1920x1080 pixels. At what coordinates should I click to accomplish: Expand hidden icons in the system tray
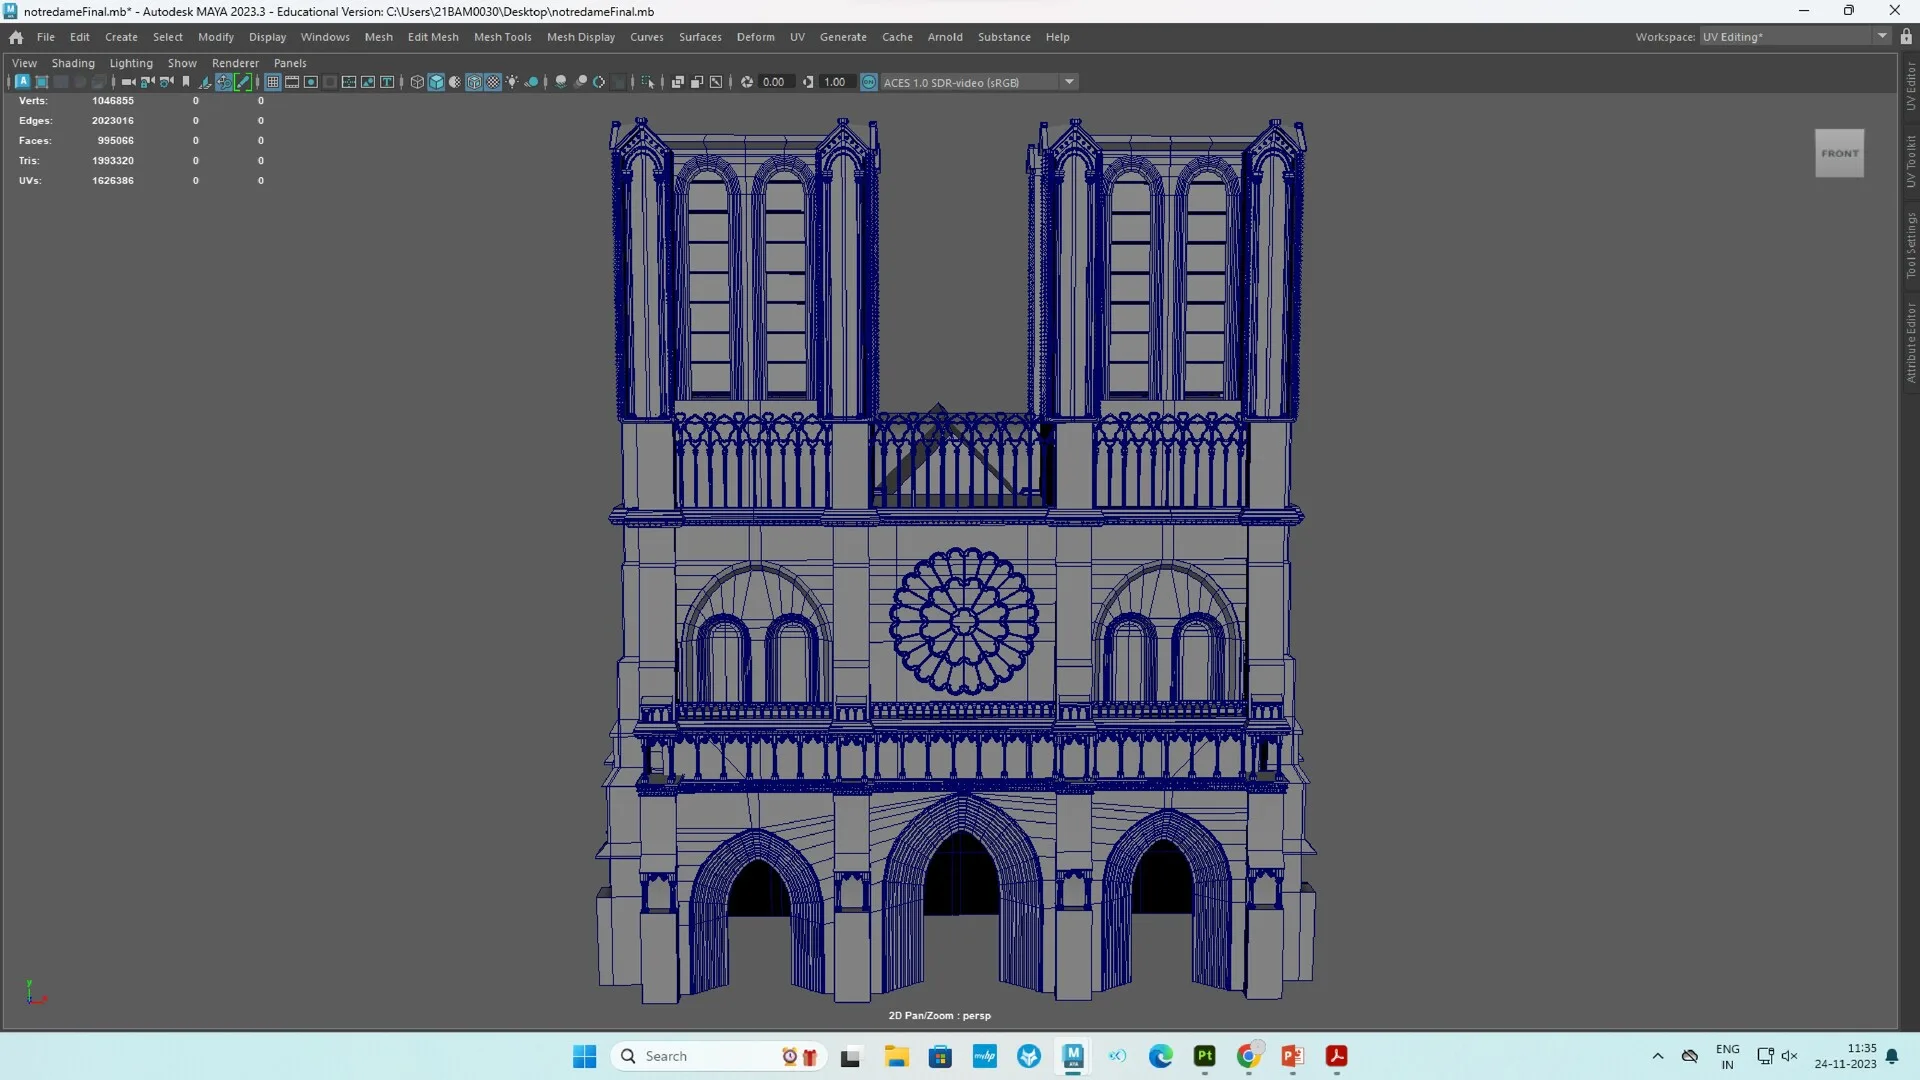[1657, 1056]
